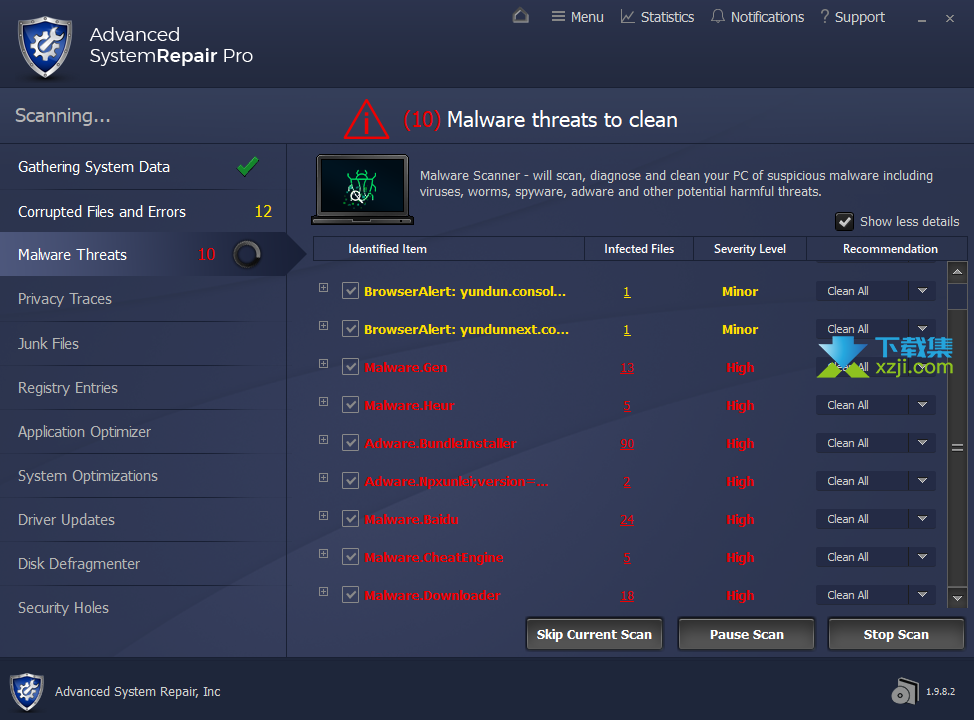Open the Statistics view
The width and height of the screenshot is (974, 720).
tap(657, 17)
